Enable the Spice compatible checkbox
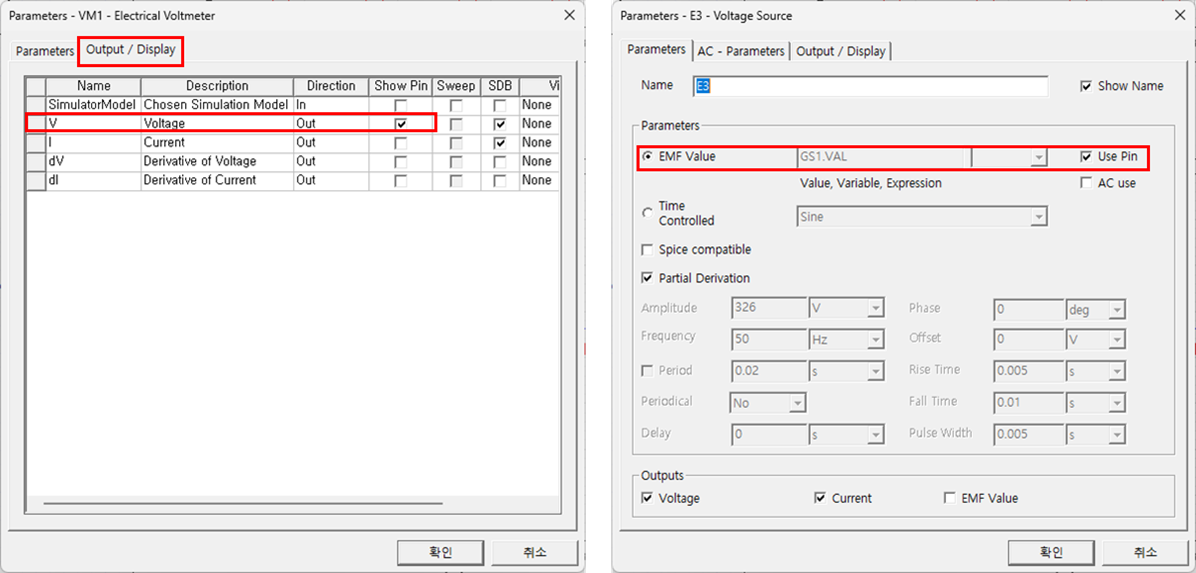 [647, 250]
